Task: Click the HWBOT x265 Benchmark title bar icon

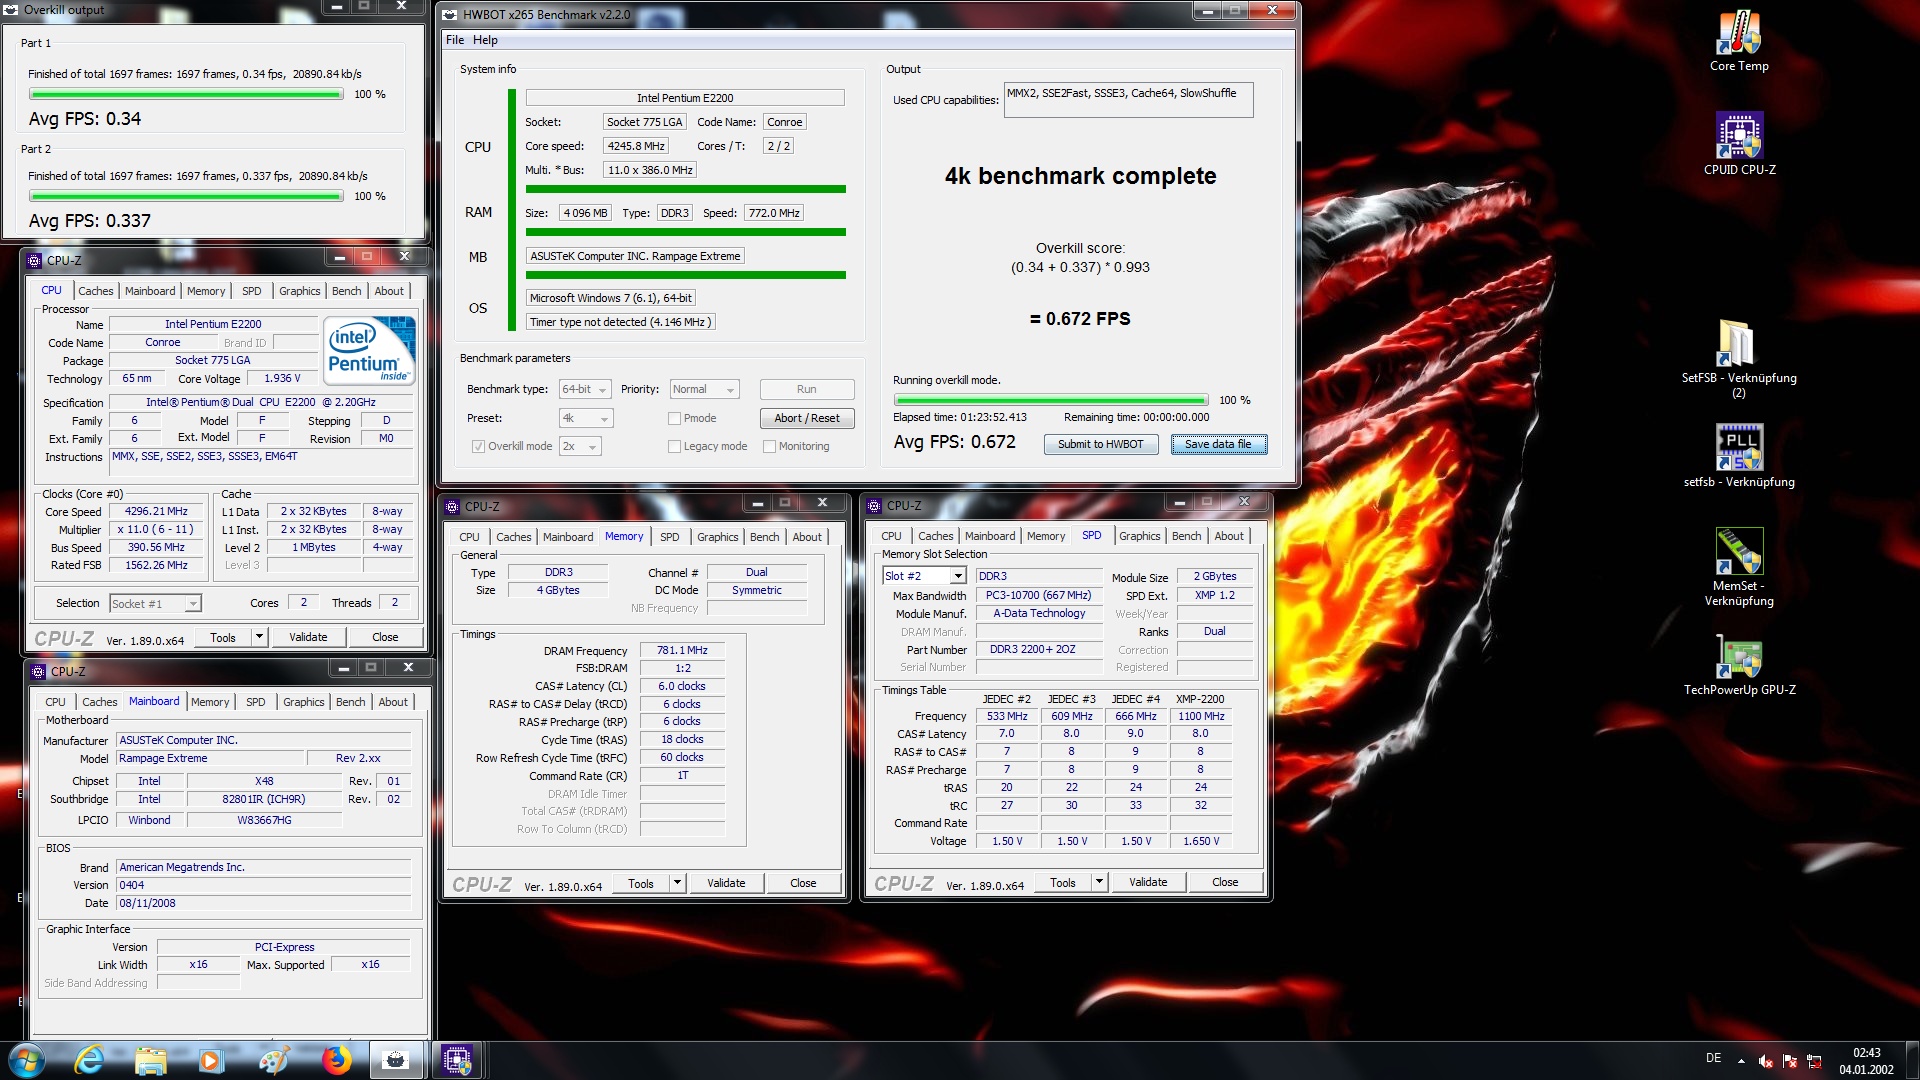Action: pyautogui.click(x=450, y=14)
